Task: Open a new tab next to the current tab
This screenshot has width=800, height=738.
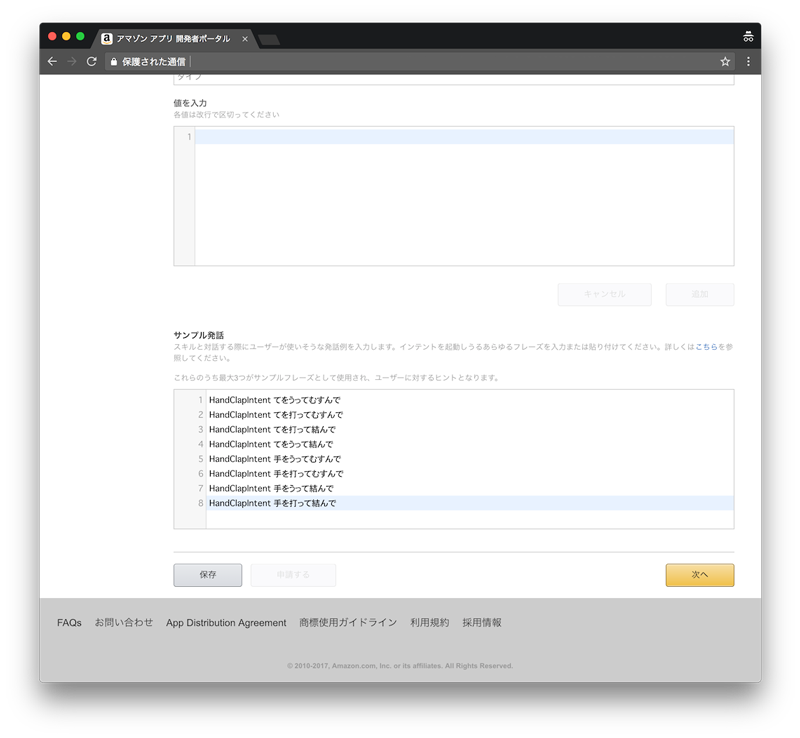Action: (x=269, y=39)
